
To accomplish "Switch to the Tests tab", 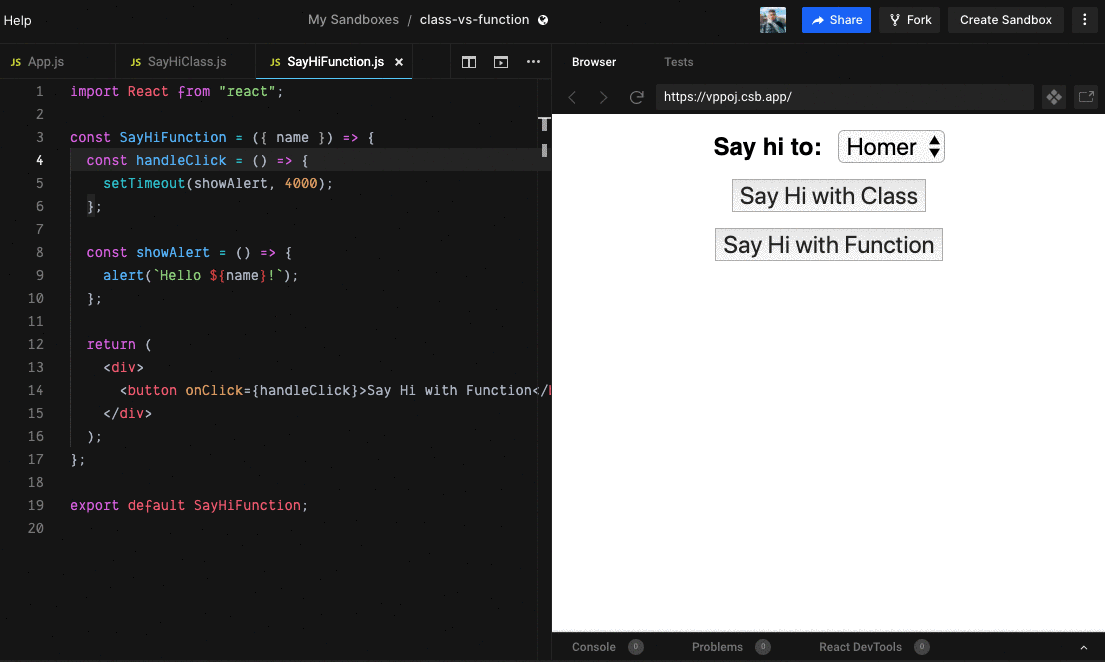I will 678,61.
